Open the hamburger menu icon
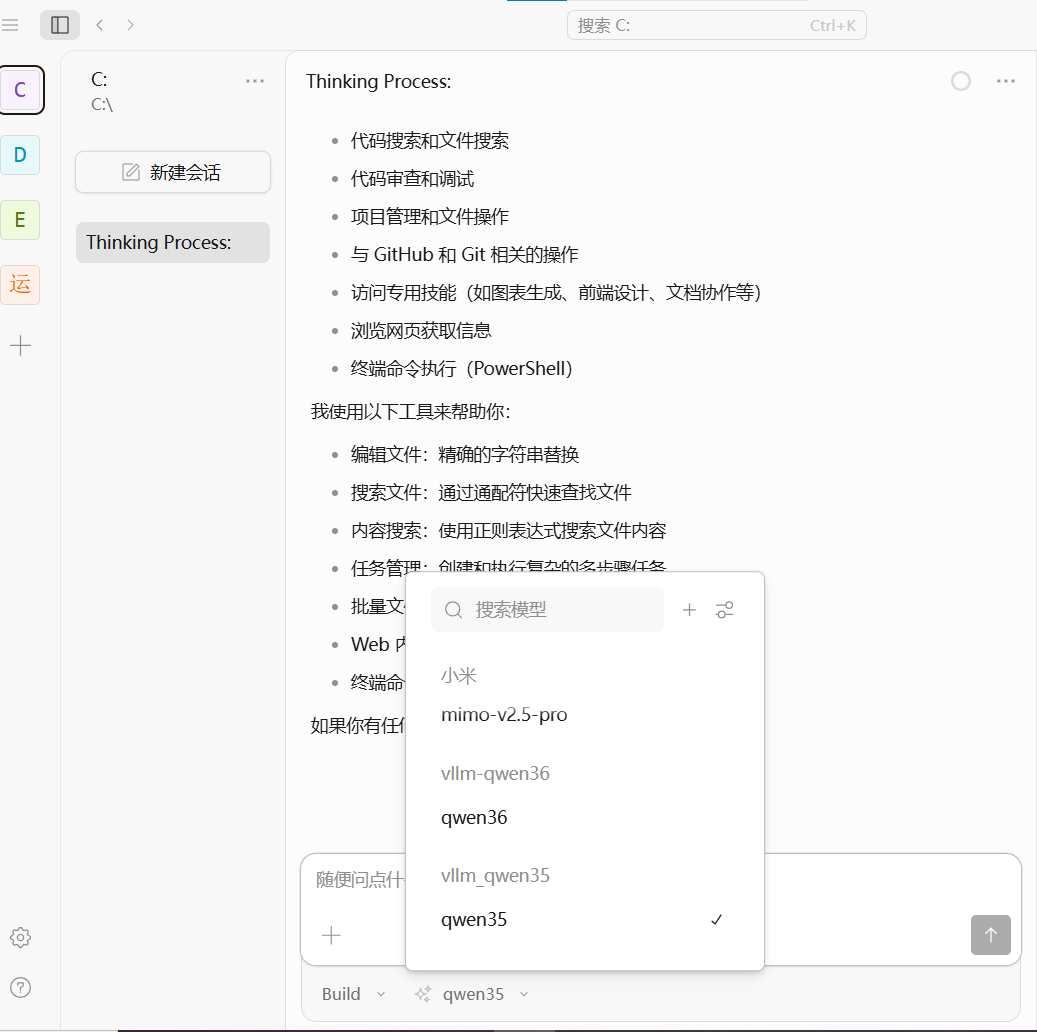Screen dimensions: 1037x1032 click(10, 25)
